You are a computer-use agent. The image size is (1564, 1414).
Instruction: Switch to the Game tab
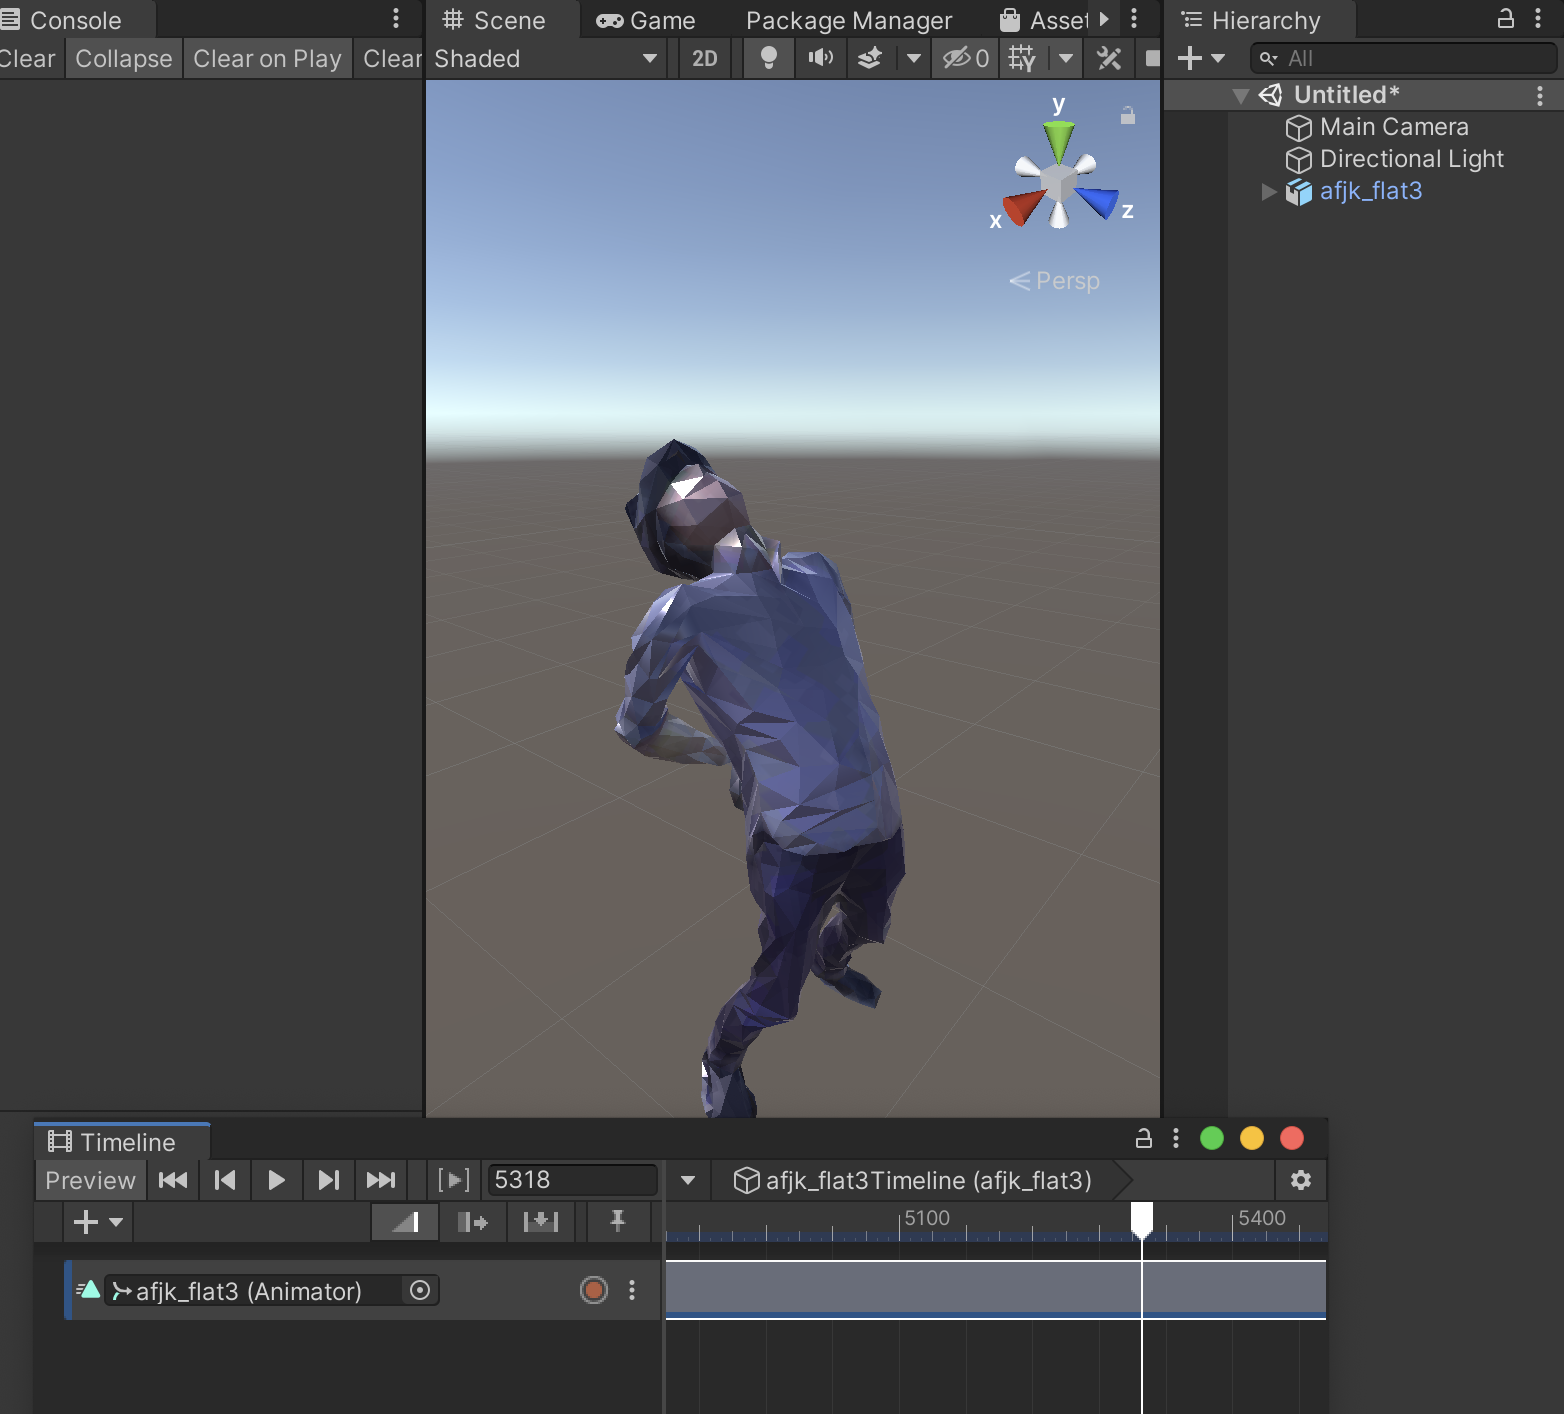tap(645, 19)
